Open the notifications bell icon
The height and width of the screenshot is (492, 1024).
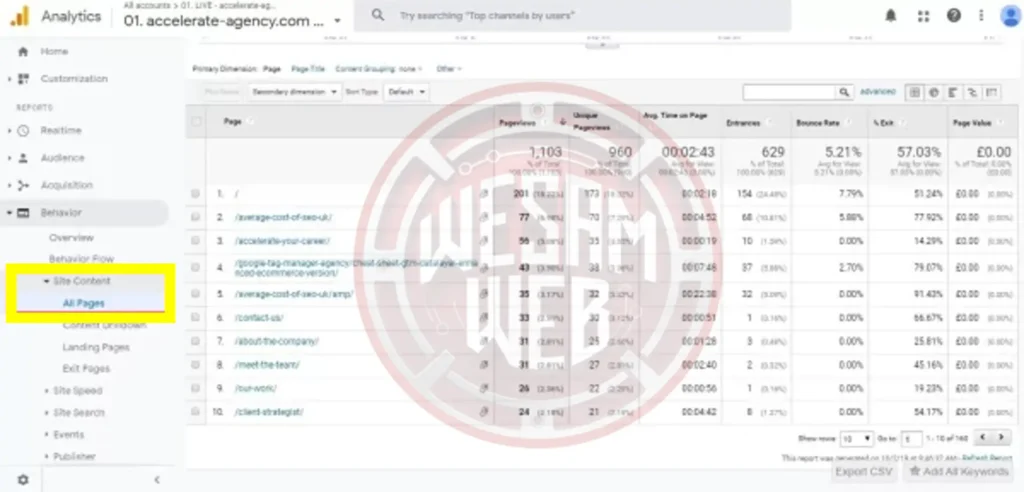point(890,16)
